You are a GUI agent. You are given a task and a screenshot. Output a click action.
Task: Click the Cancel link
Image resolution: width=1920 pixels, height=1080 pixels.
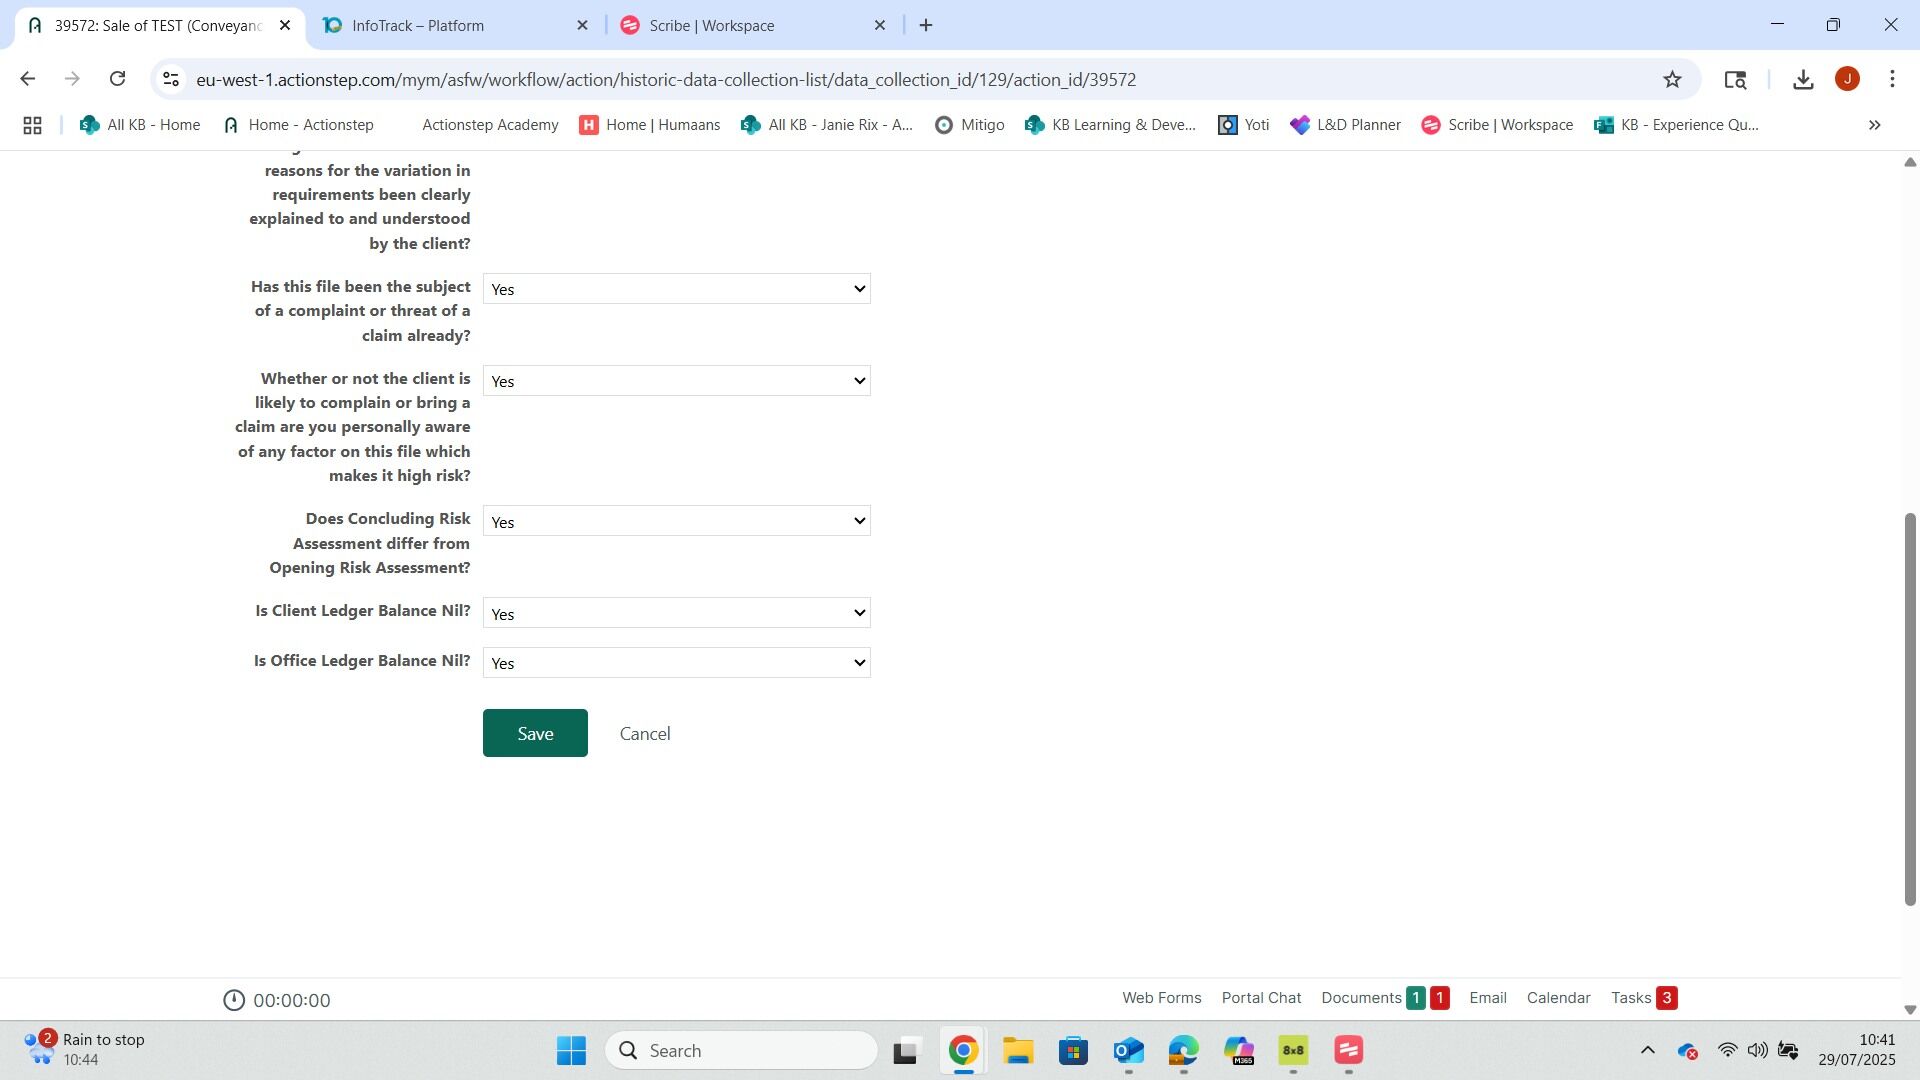pos(645,734)
